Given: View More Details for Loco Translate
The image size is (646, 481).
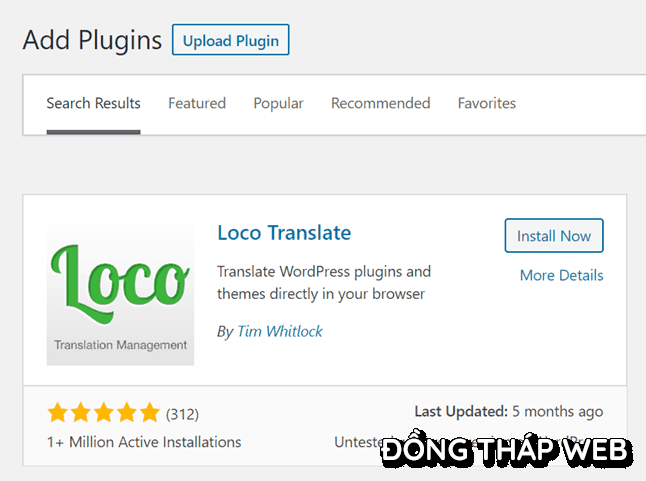Looking at the screenshot, I should [x=561, y=275].
